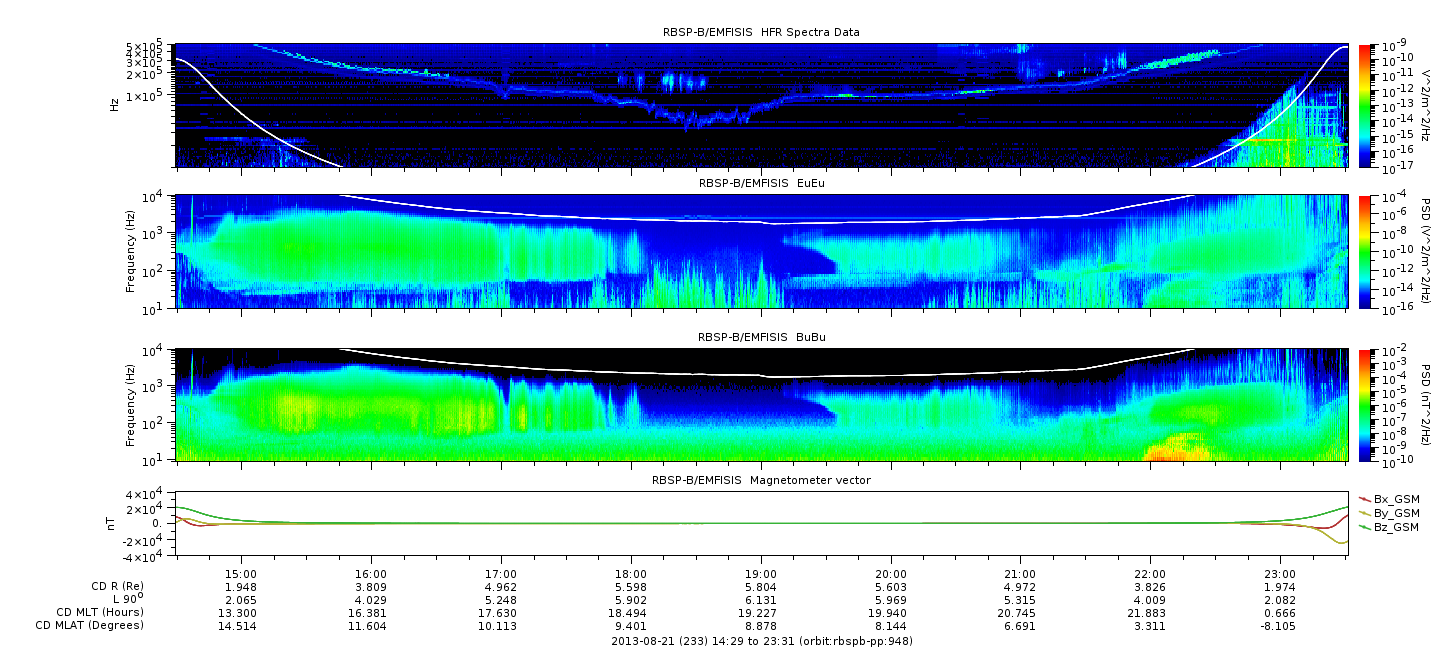Click the red intense patch in BuBu spectrogram
This screenshot has width=1447, height=658.
(1173, 450)
